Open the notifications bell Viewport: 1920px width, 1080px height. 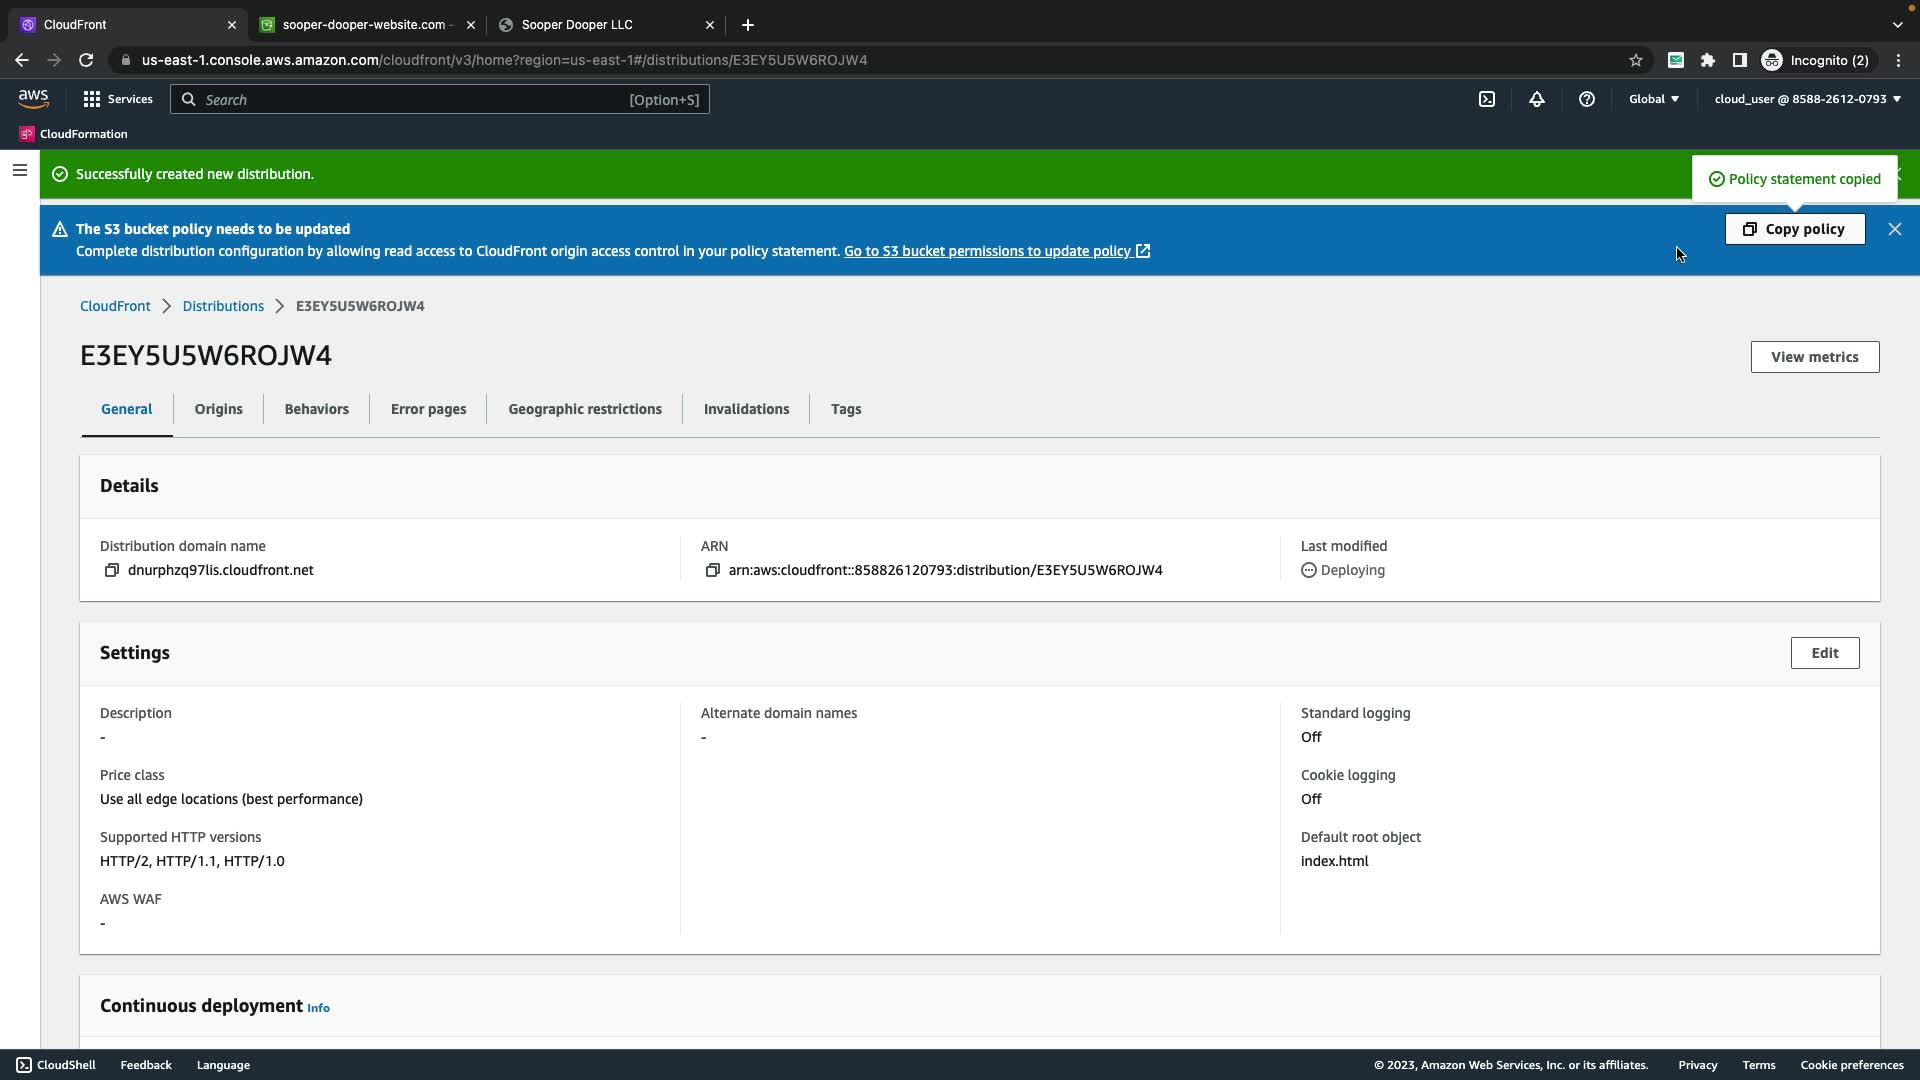(1537, 99)
